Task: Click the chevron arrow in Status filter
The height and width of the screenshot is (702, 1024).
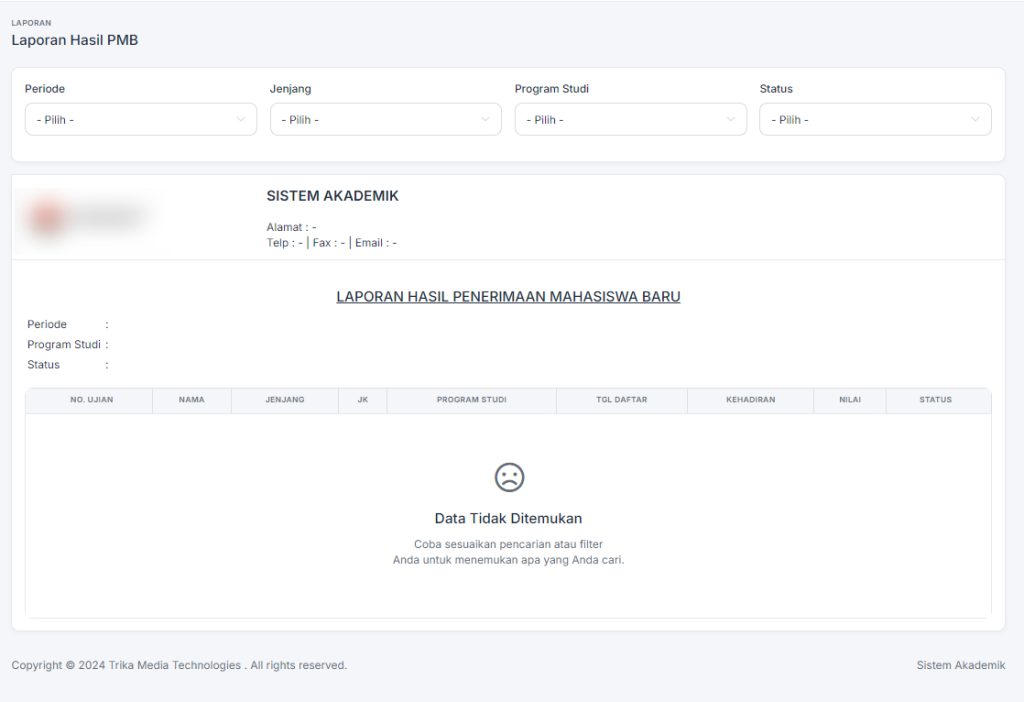Action: coord(975,120)
